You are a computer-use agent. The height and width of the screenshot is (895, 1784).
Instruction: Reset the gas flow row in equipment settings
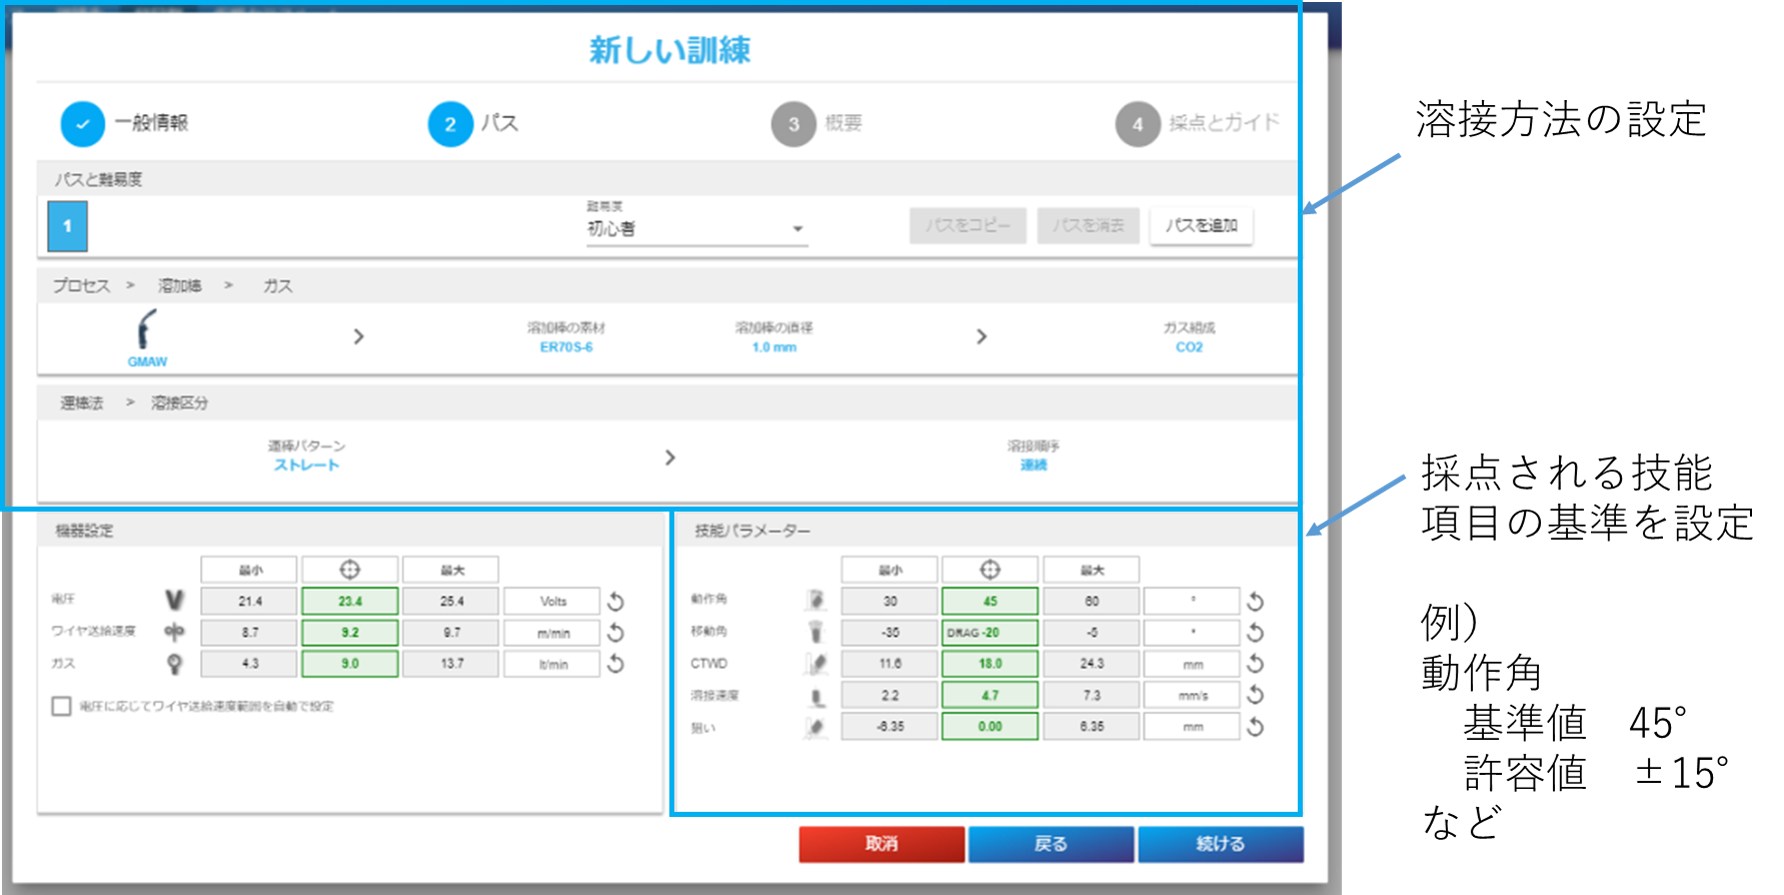click(x=616, y=663)
